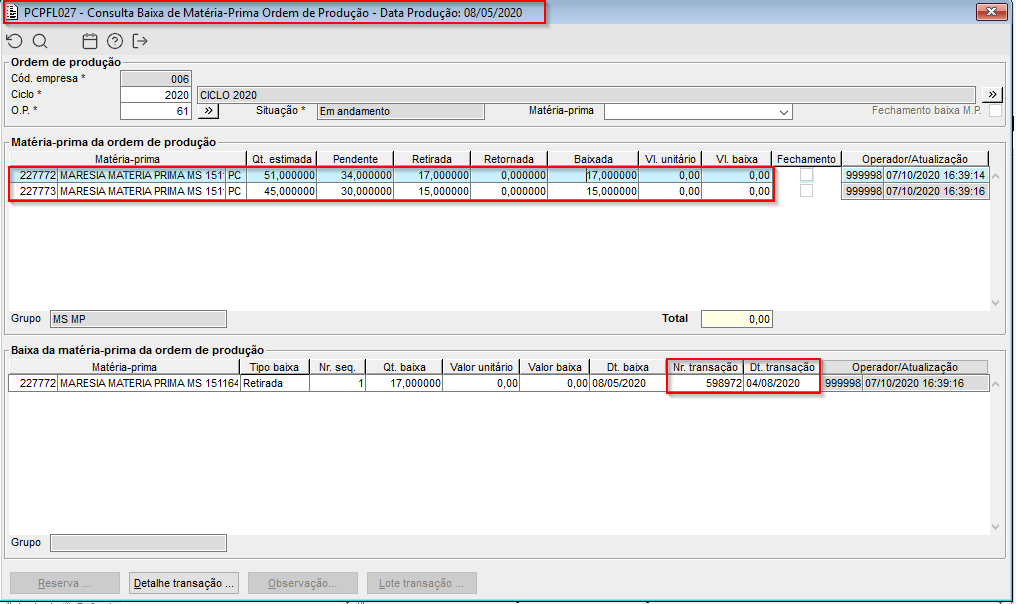Screen dimensions: 1016x604
Task: Click the document icon in title bar
Action: click(12, 12)
